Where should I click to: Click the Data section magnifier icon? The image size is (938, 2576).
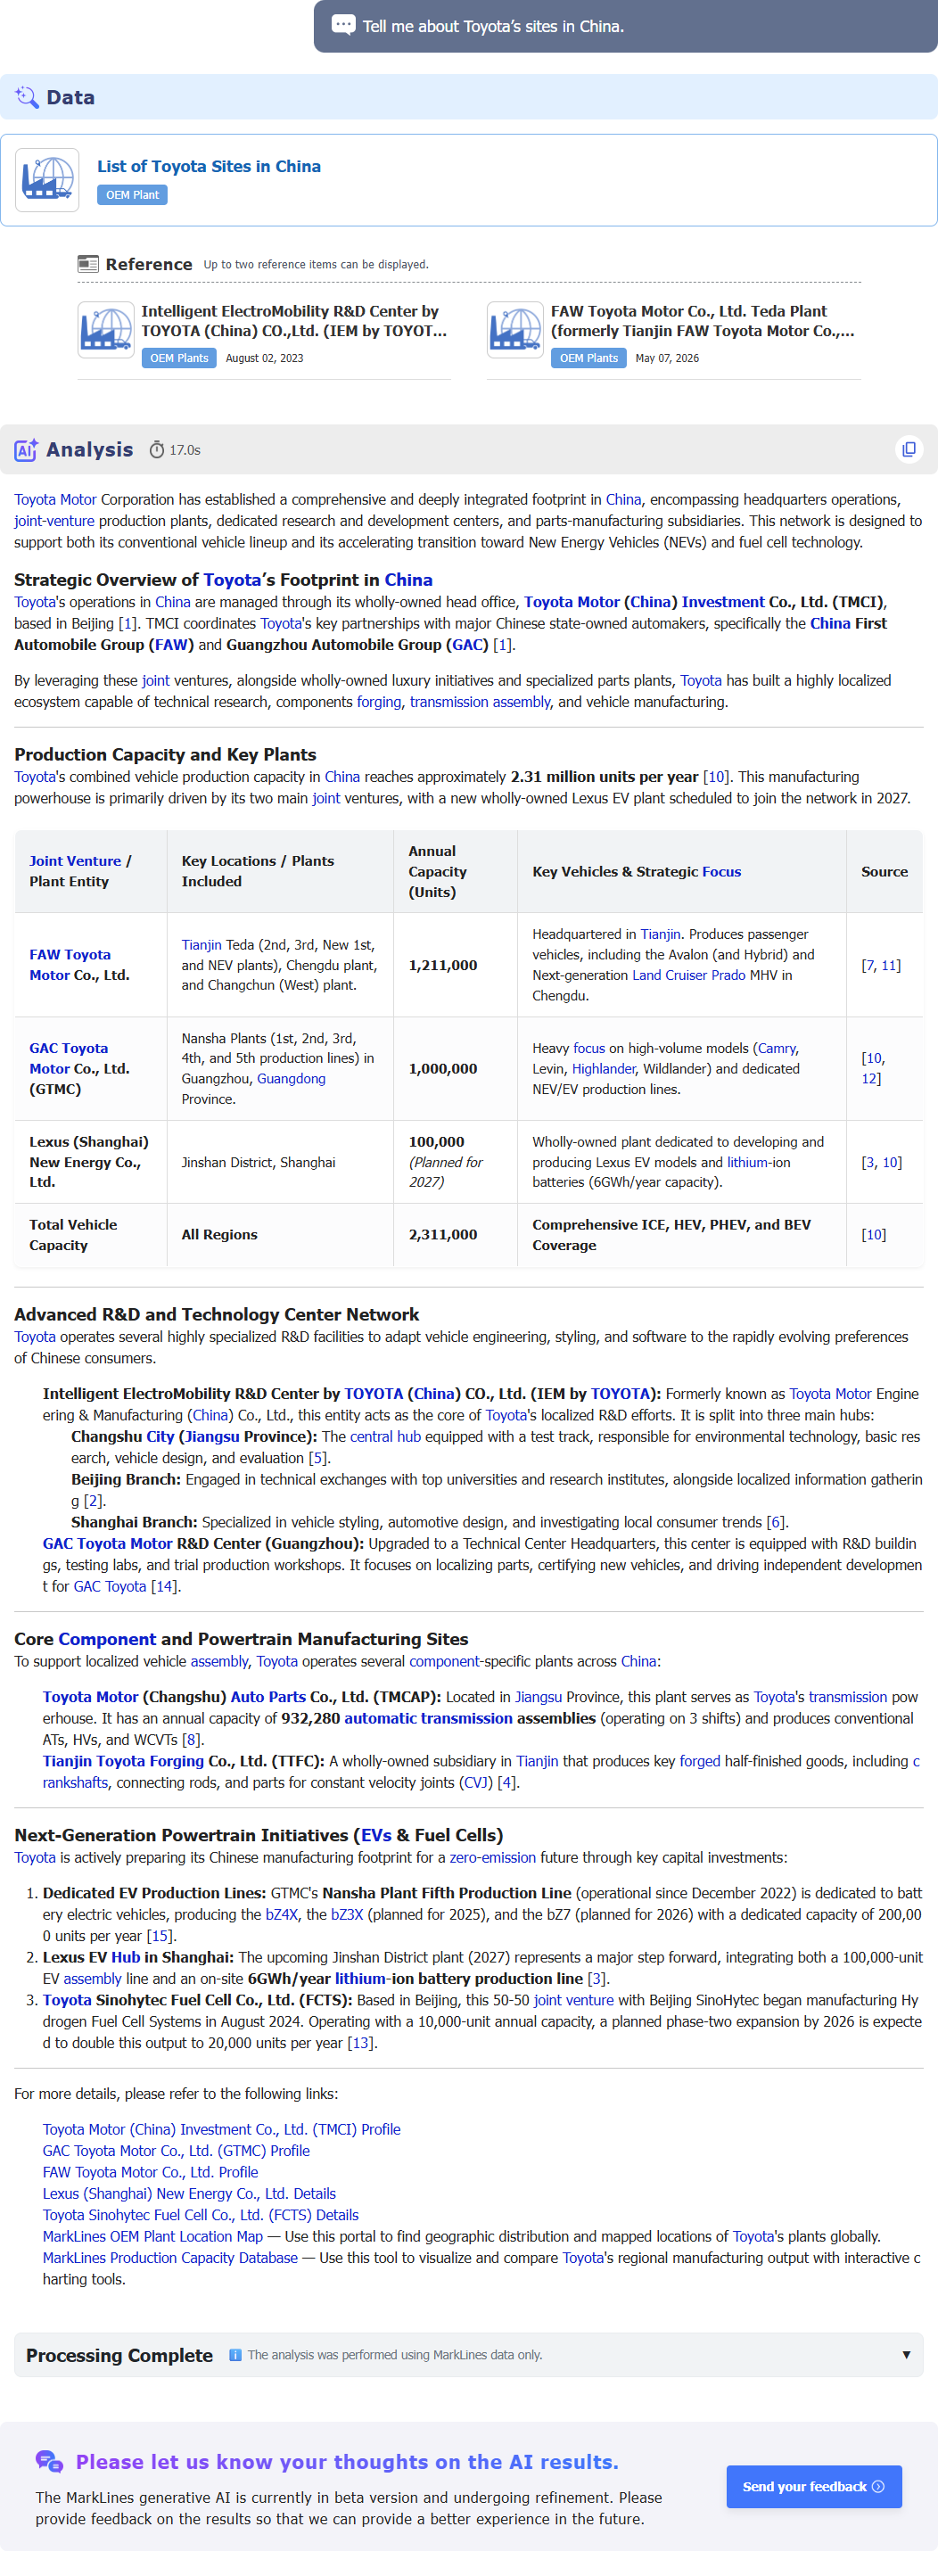tap(27, 97)
